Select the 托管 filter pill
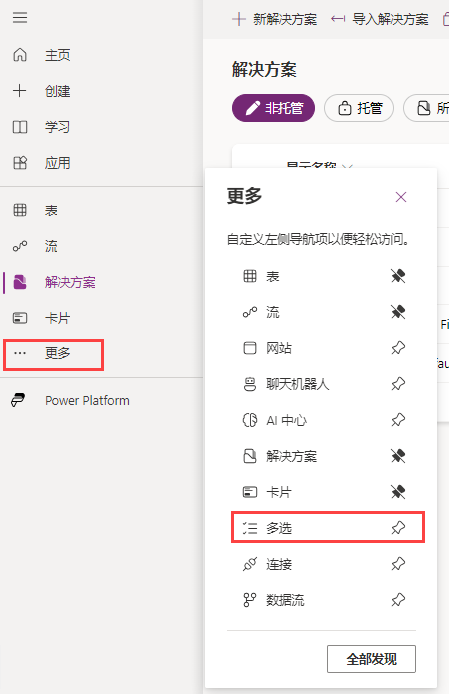 point(359,108)
